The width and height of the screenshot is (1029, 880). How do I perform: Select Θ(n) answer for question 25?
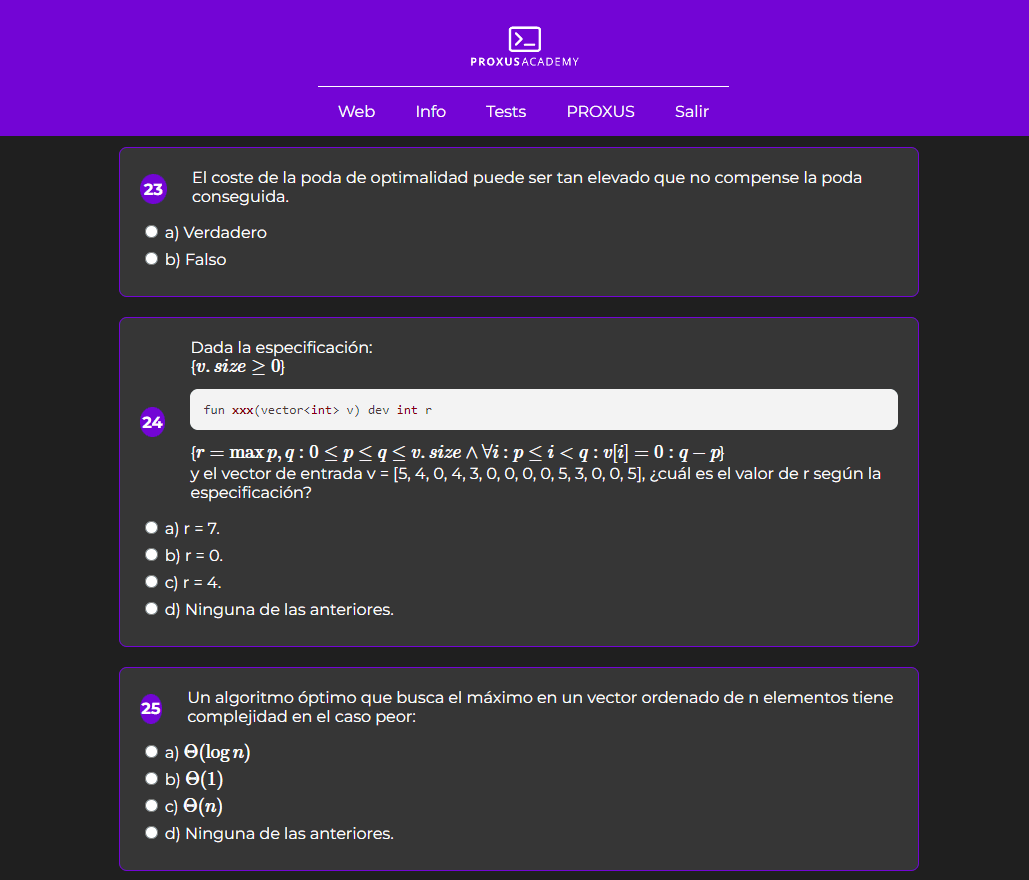(152, 806)
